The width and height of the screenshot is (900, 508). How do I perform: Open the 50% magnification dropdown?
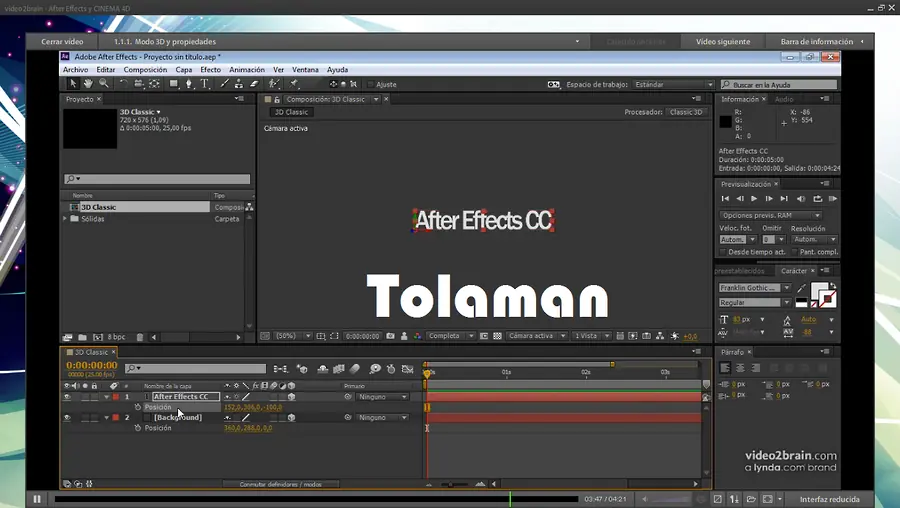click(293, 336)
